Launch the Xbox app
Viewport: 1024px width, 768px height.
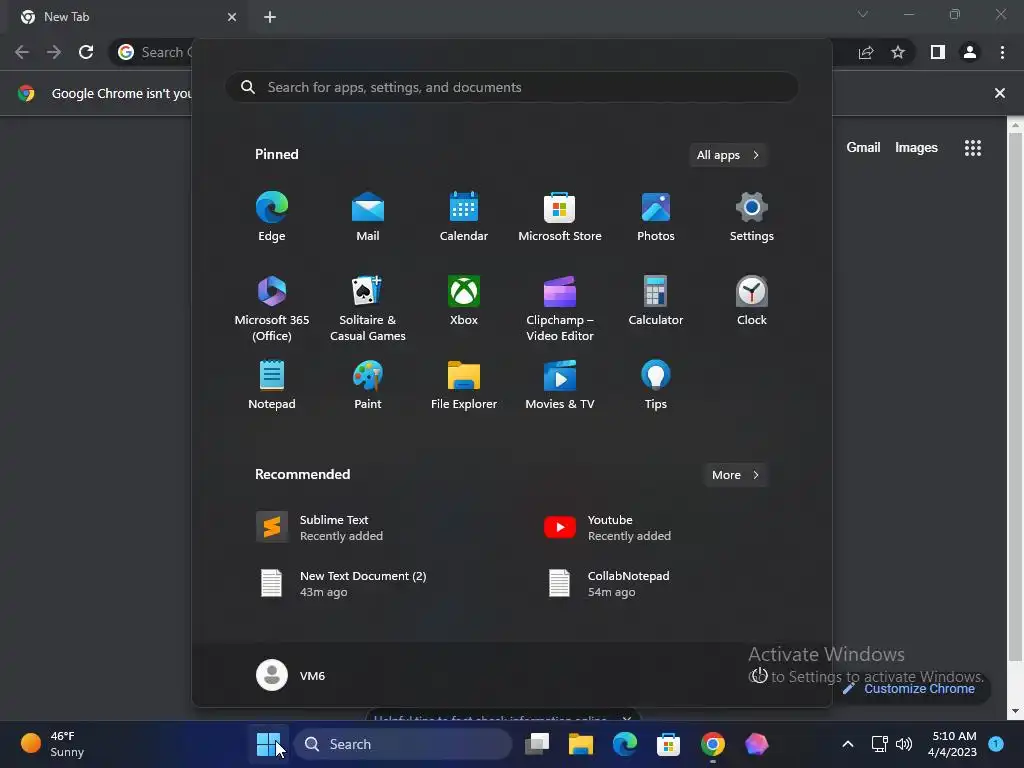pyautogui.click(x=464, y=300)
